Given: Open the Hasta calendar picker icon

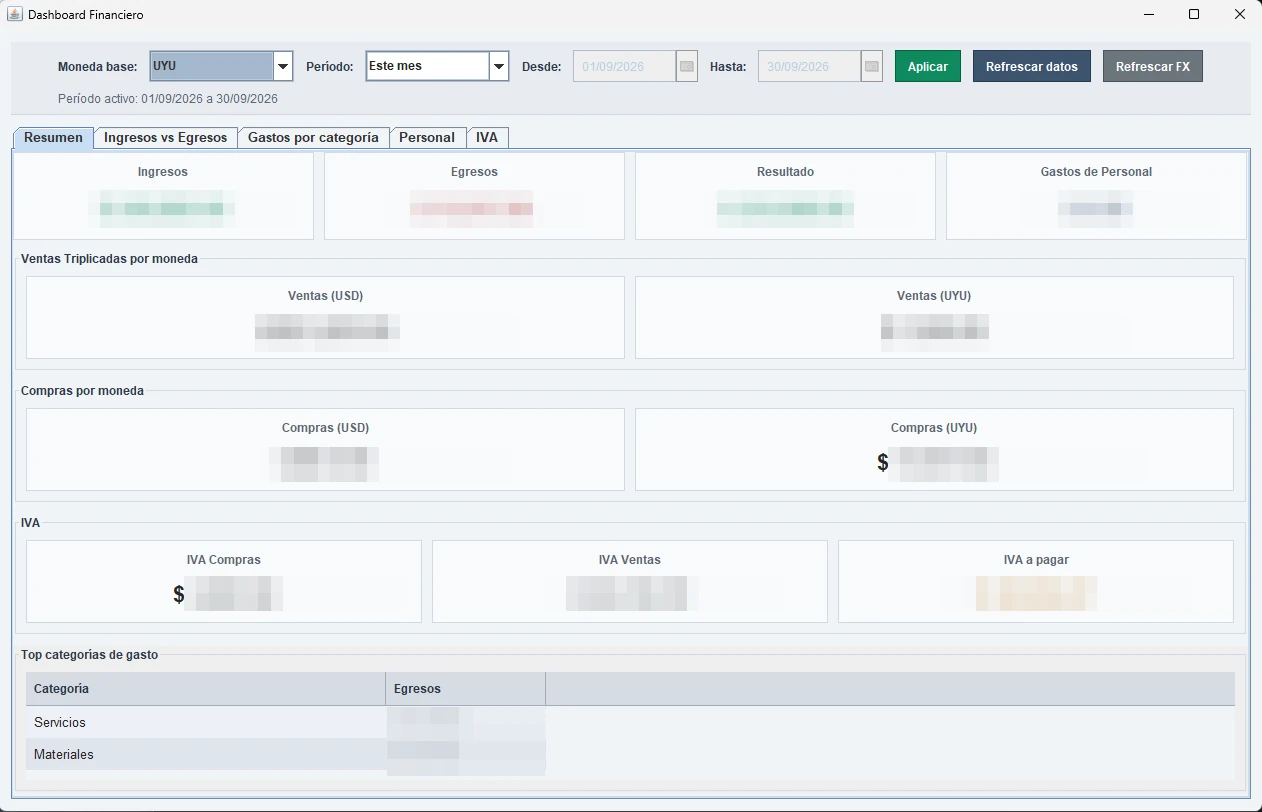Looking at the screenshot, I should (872, 66).
